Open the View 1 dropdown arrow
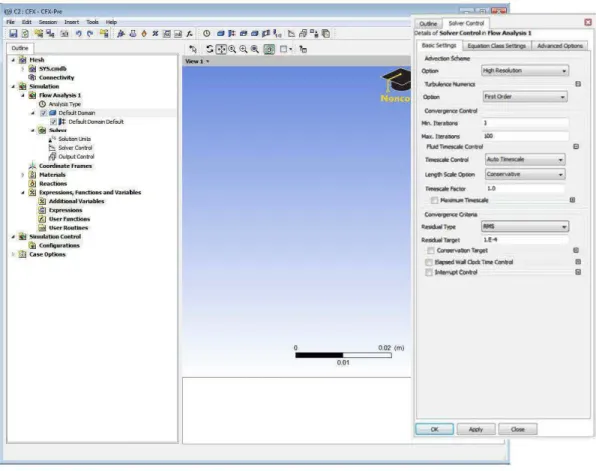Viewport: 596px width, 471px height. (208, 61)
